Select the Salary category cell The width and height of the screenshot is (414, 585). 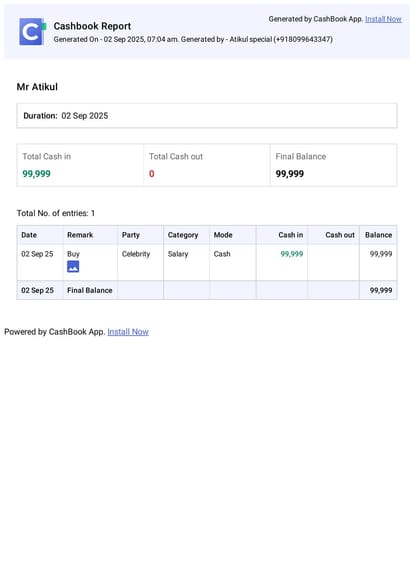[x=178, y=254]
